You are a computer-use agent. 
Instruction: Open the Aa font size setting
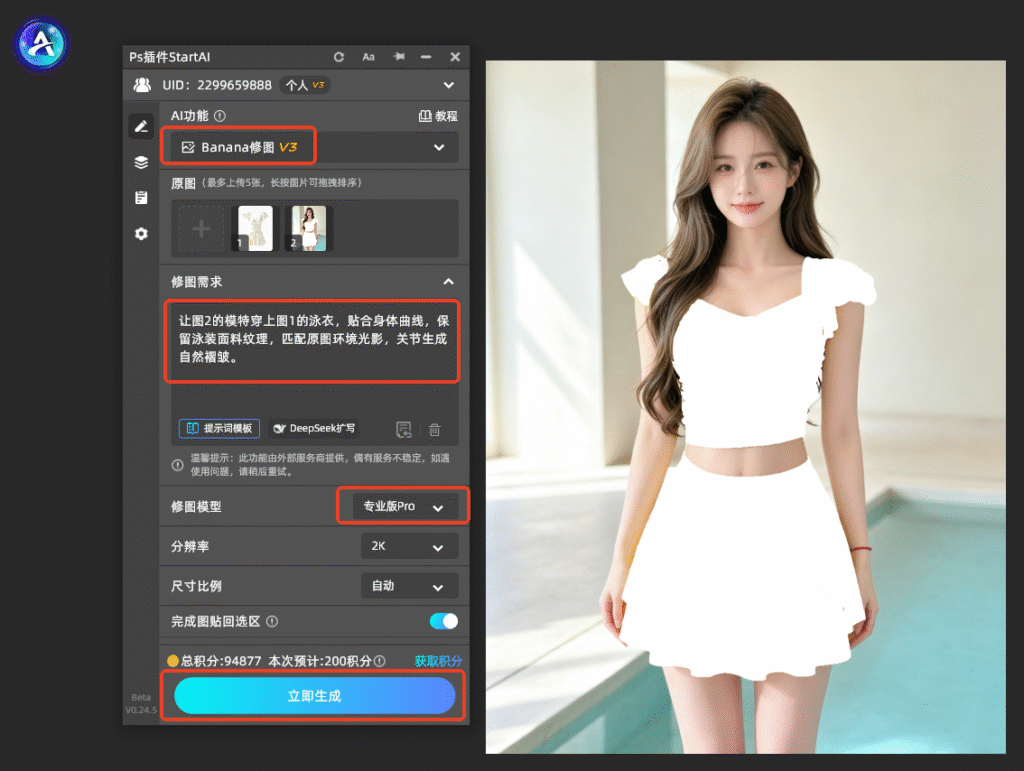(368, 57)
